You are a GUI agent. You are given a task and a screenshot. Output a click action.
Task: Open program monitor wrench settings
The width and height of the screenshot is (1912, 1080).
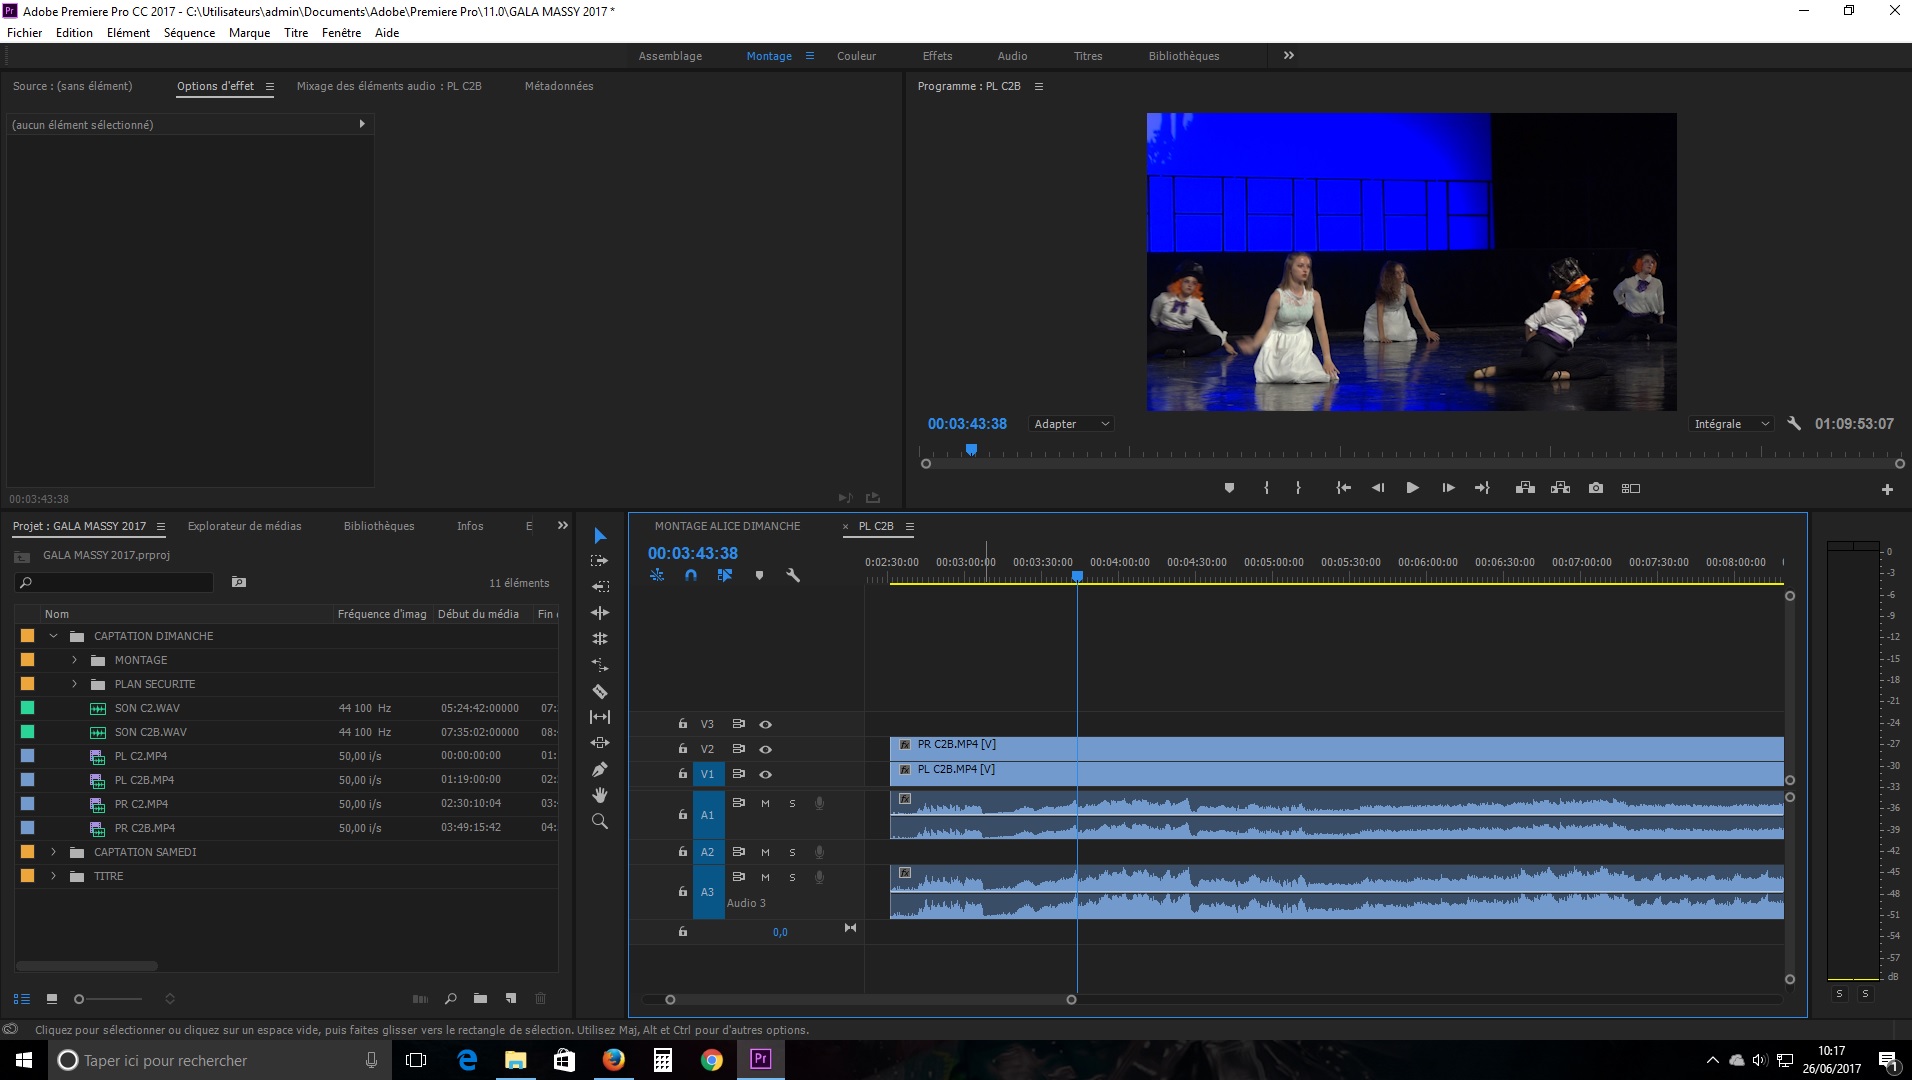[1794, 424]
